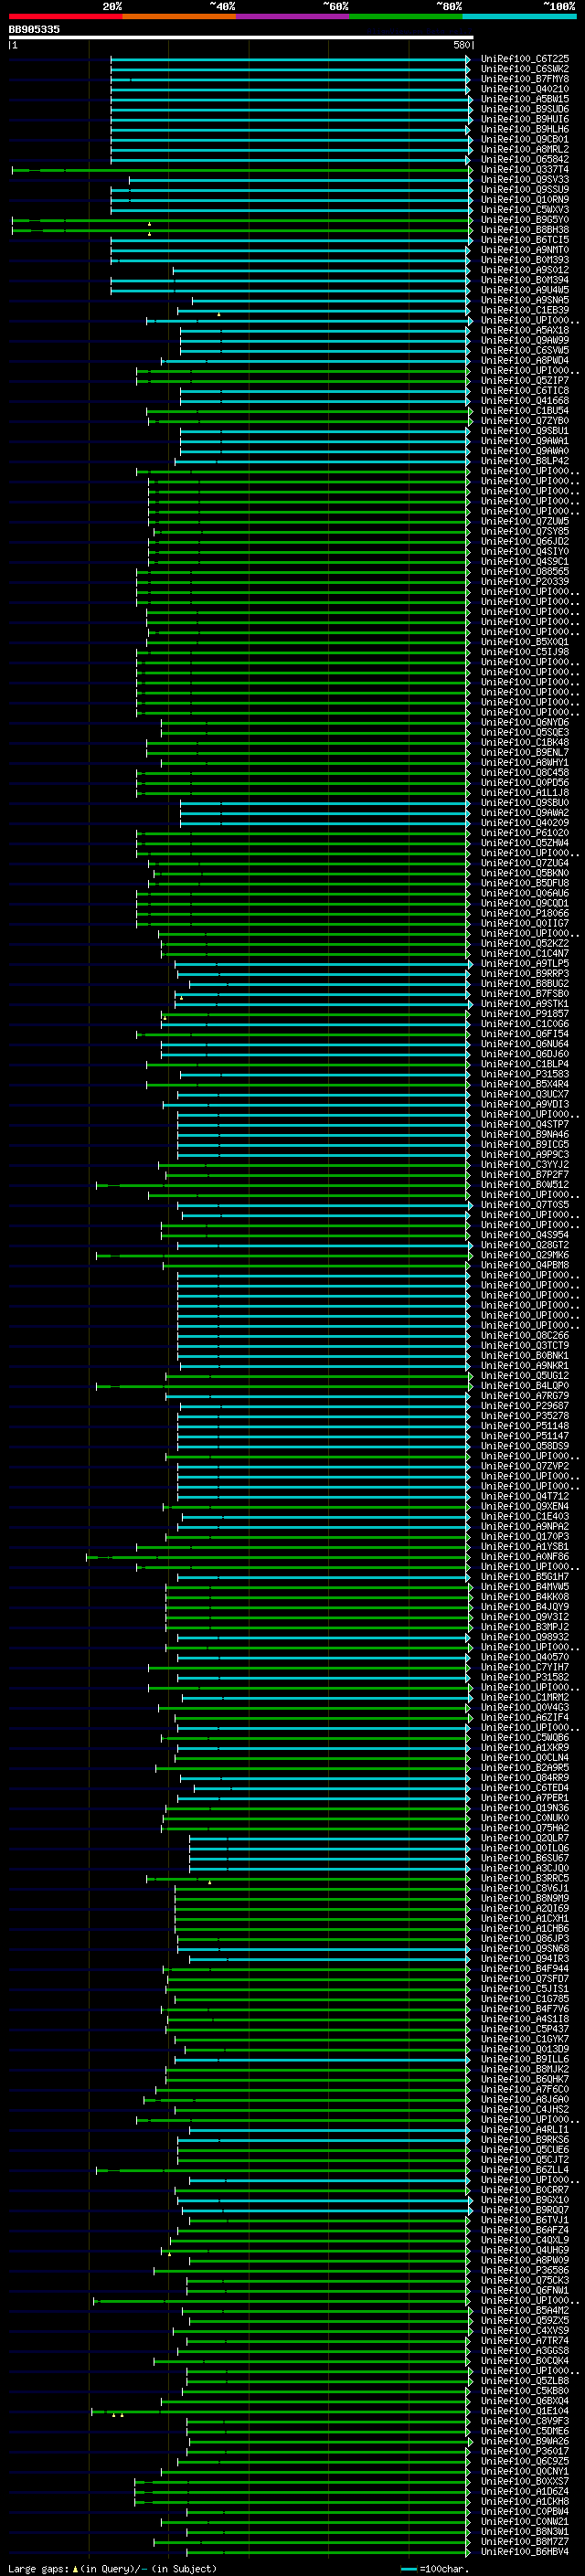Select label UniRef100_Q7ZUG4

point(524,863)
